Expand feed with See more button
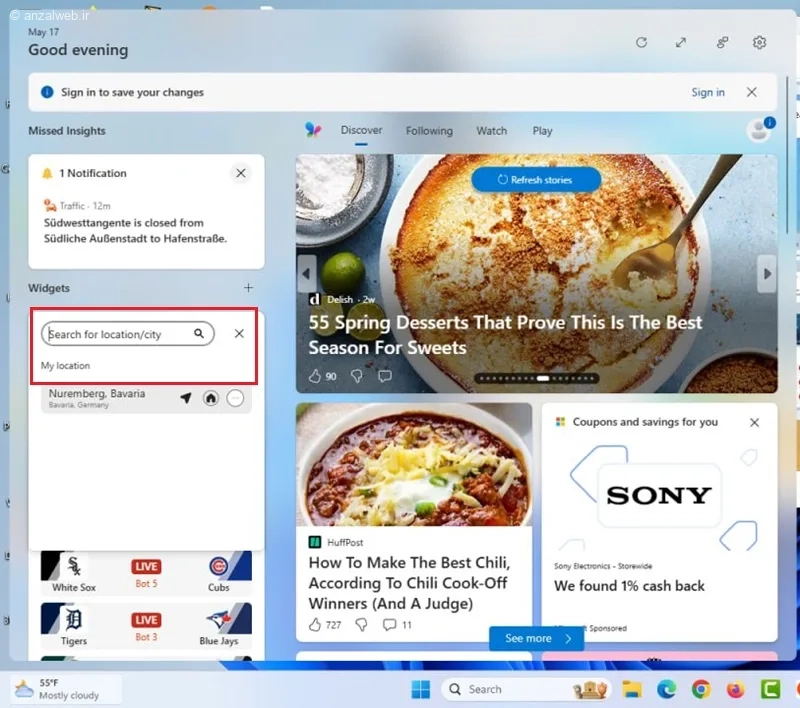800x708 pixels. coord(536,638)
